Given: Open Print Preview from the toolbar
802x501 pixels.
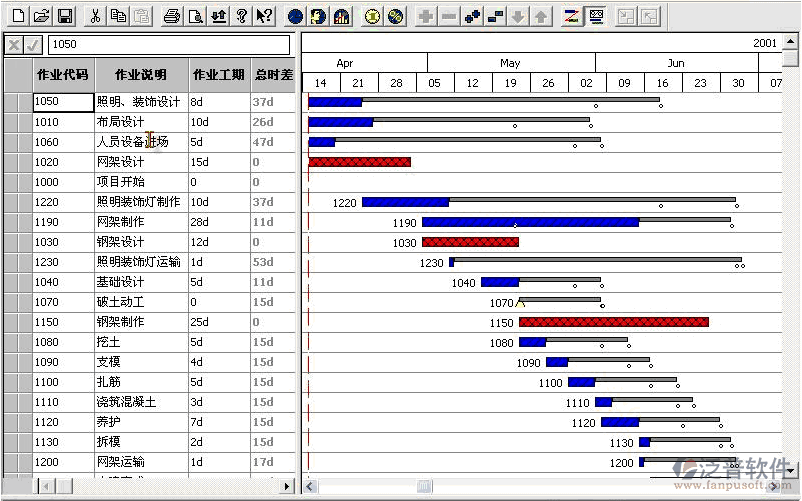Looking at the screenshot, I should 195,16.
